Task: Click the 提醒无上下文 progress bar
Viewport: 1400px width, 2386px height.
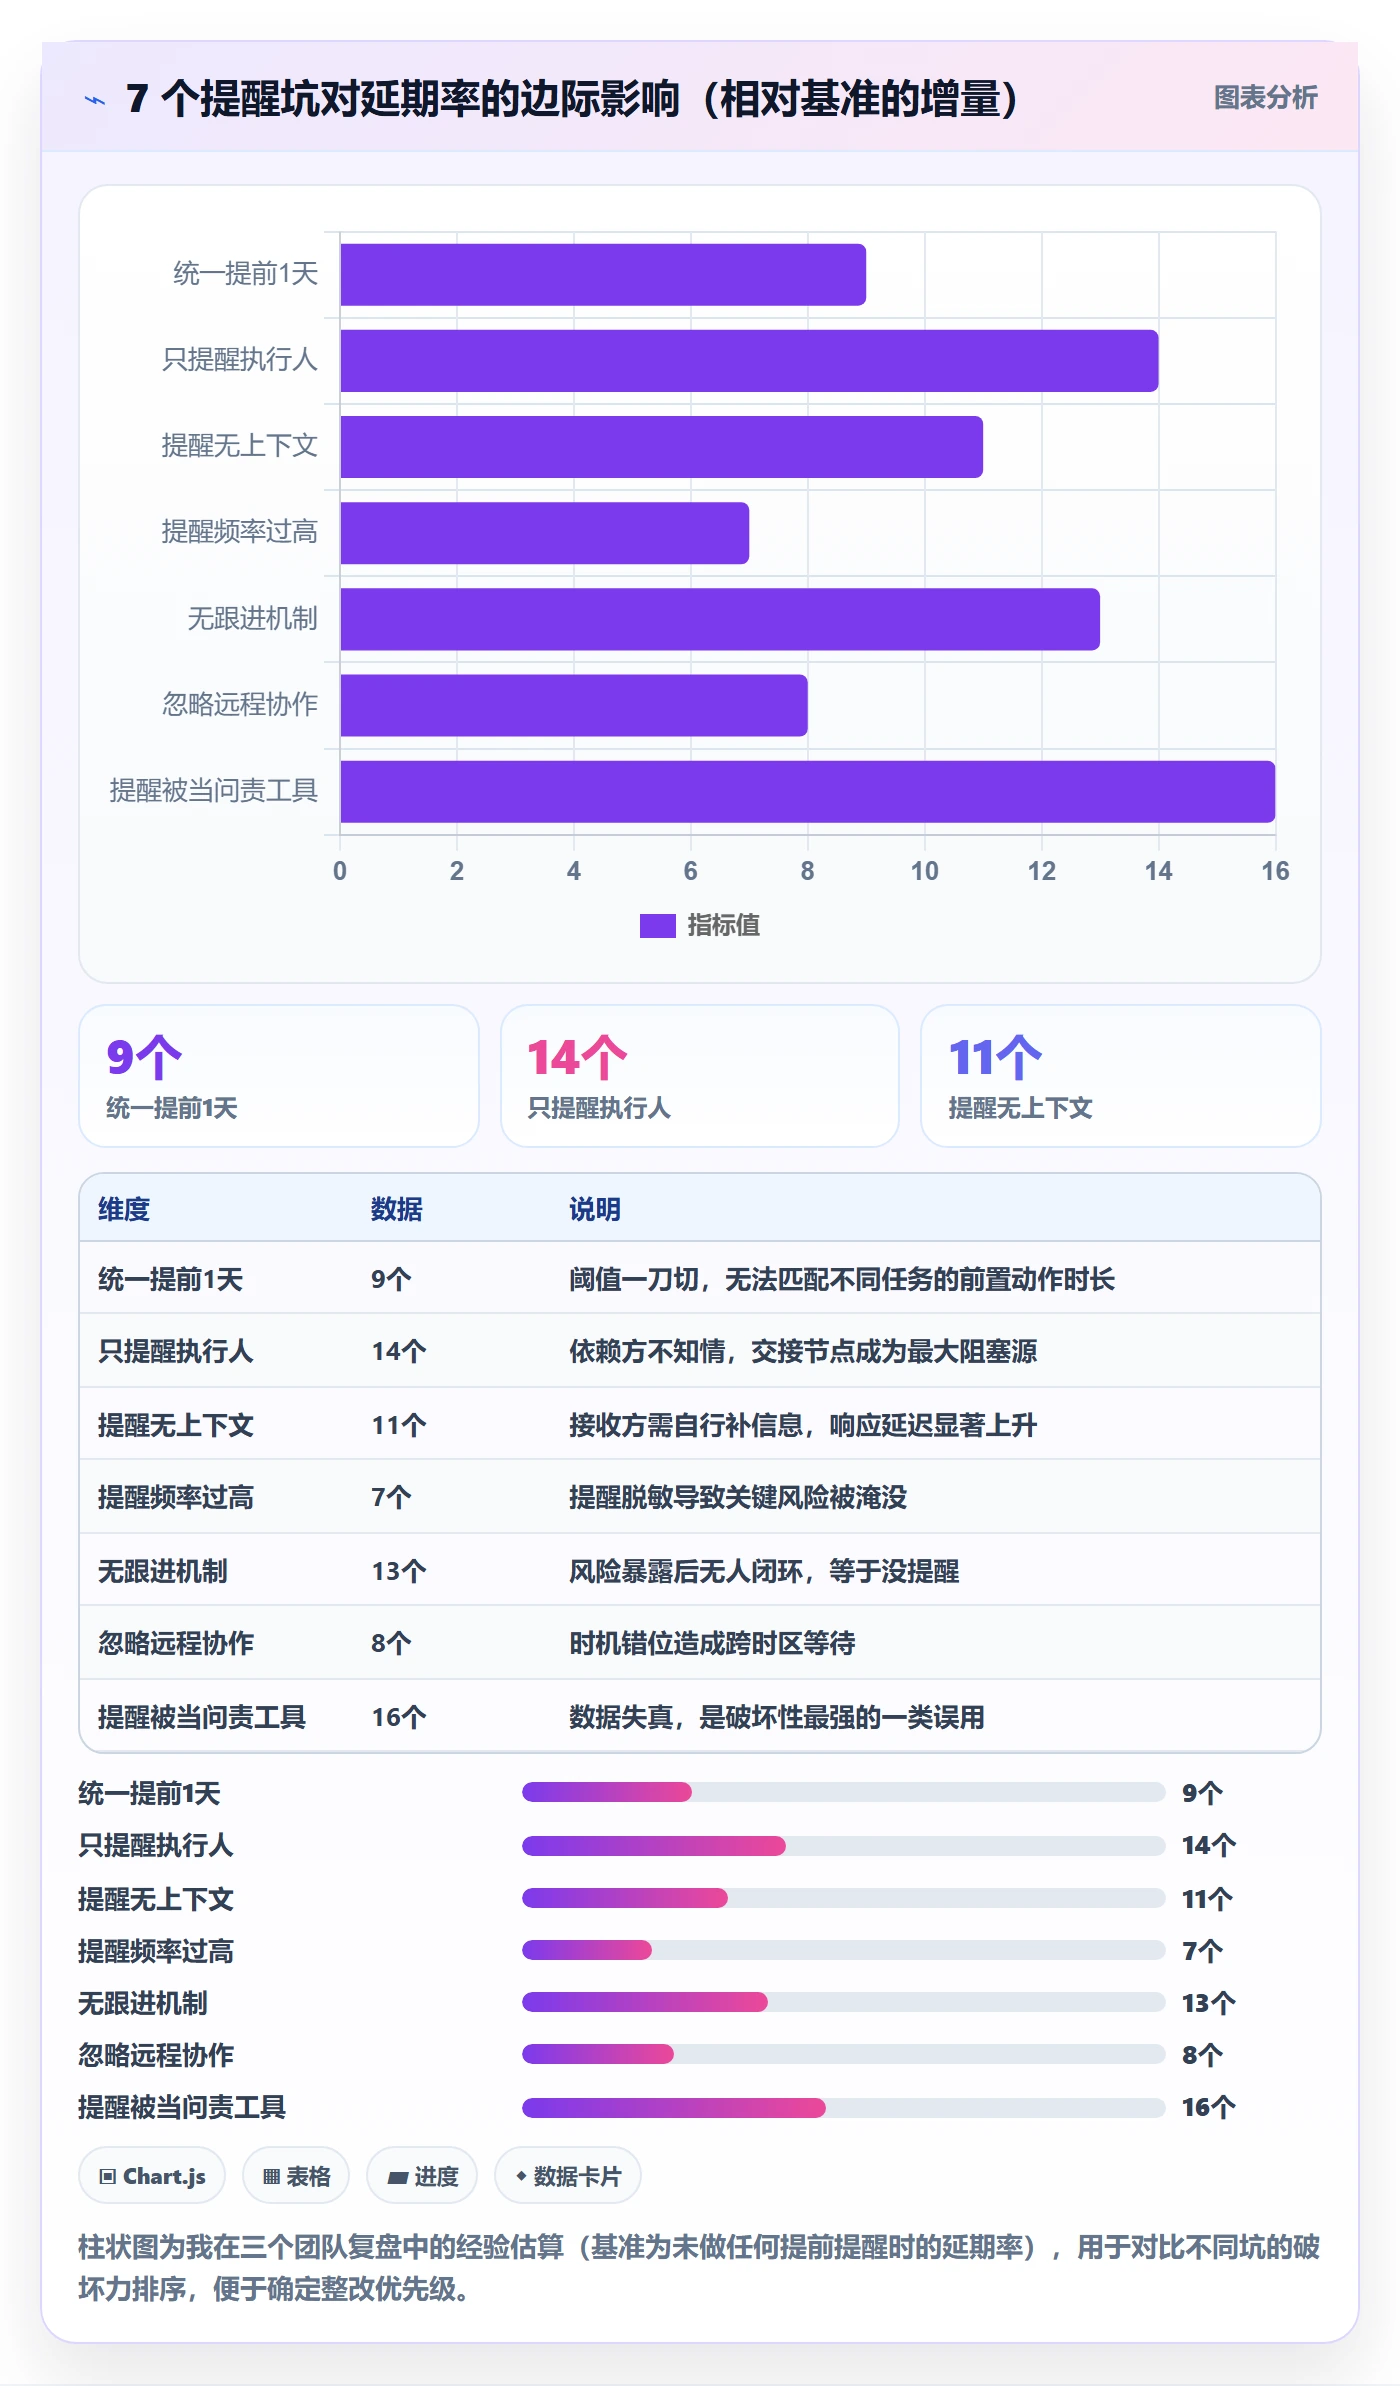Action: click(843, 1898)
